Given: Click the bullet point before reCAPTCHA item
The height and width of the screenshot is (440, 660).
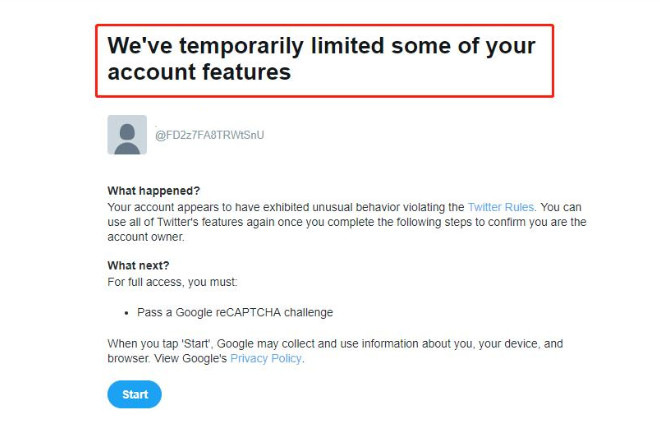Looking at the screenshot, I should pos(126,313).
